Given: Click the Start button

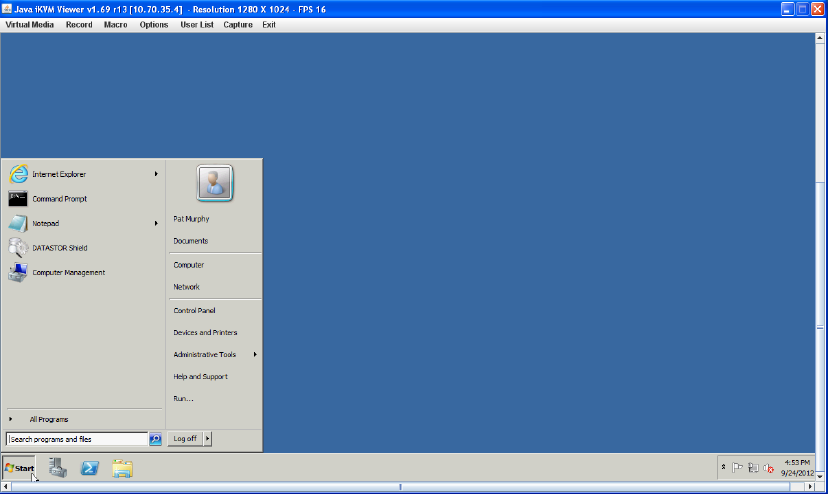Looking at the screenshot, I should click(19, 468).
